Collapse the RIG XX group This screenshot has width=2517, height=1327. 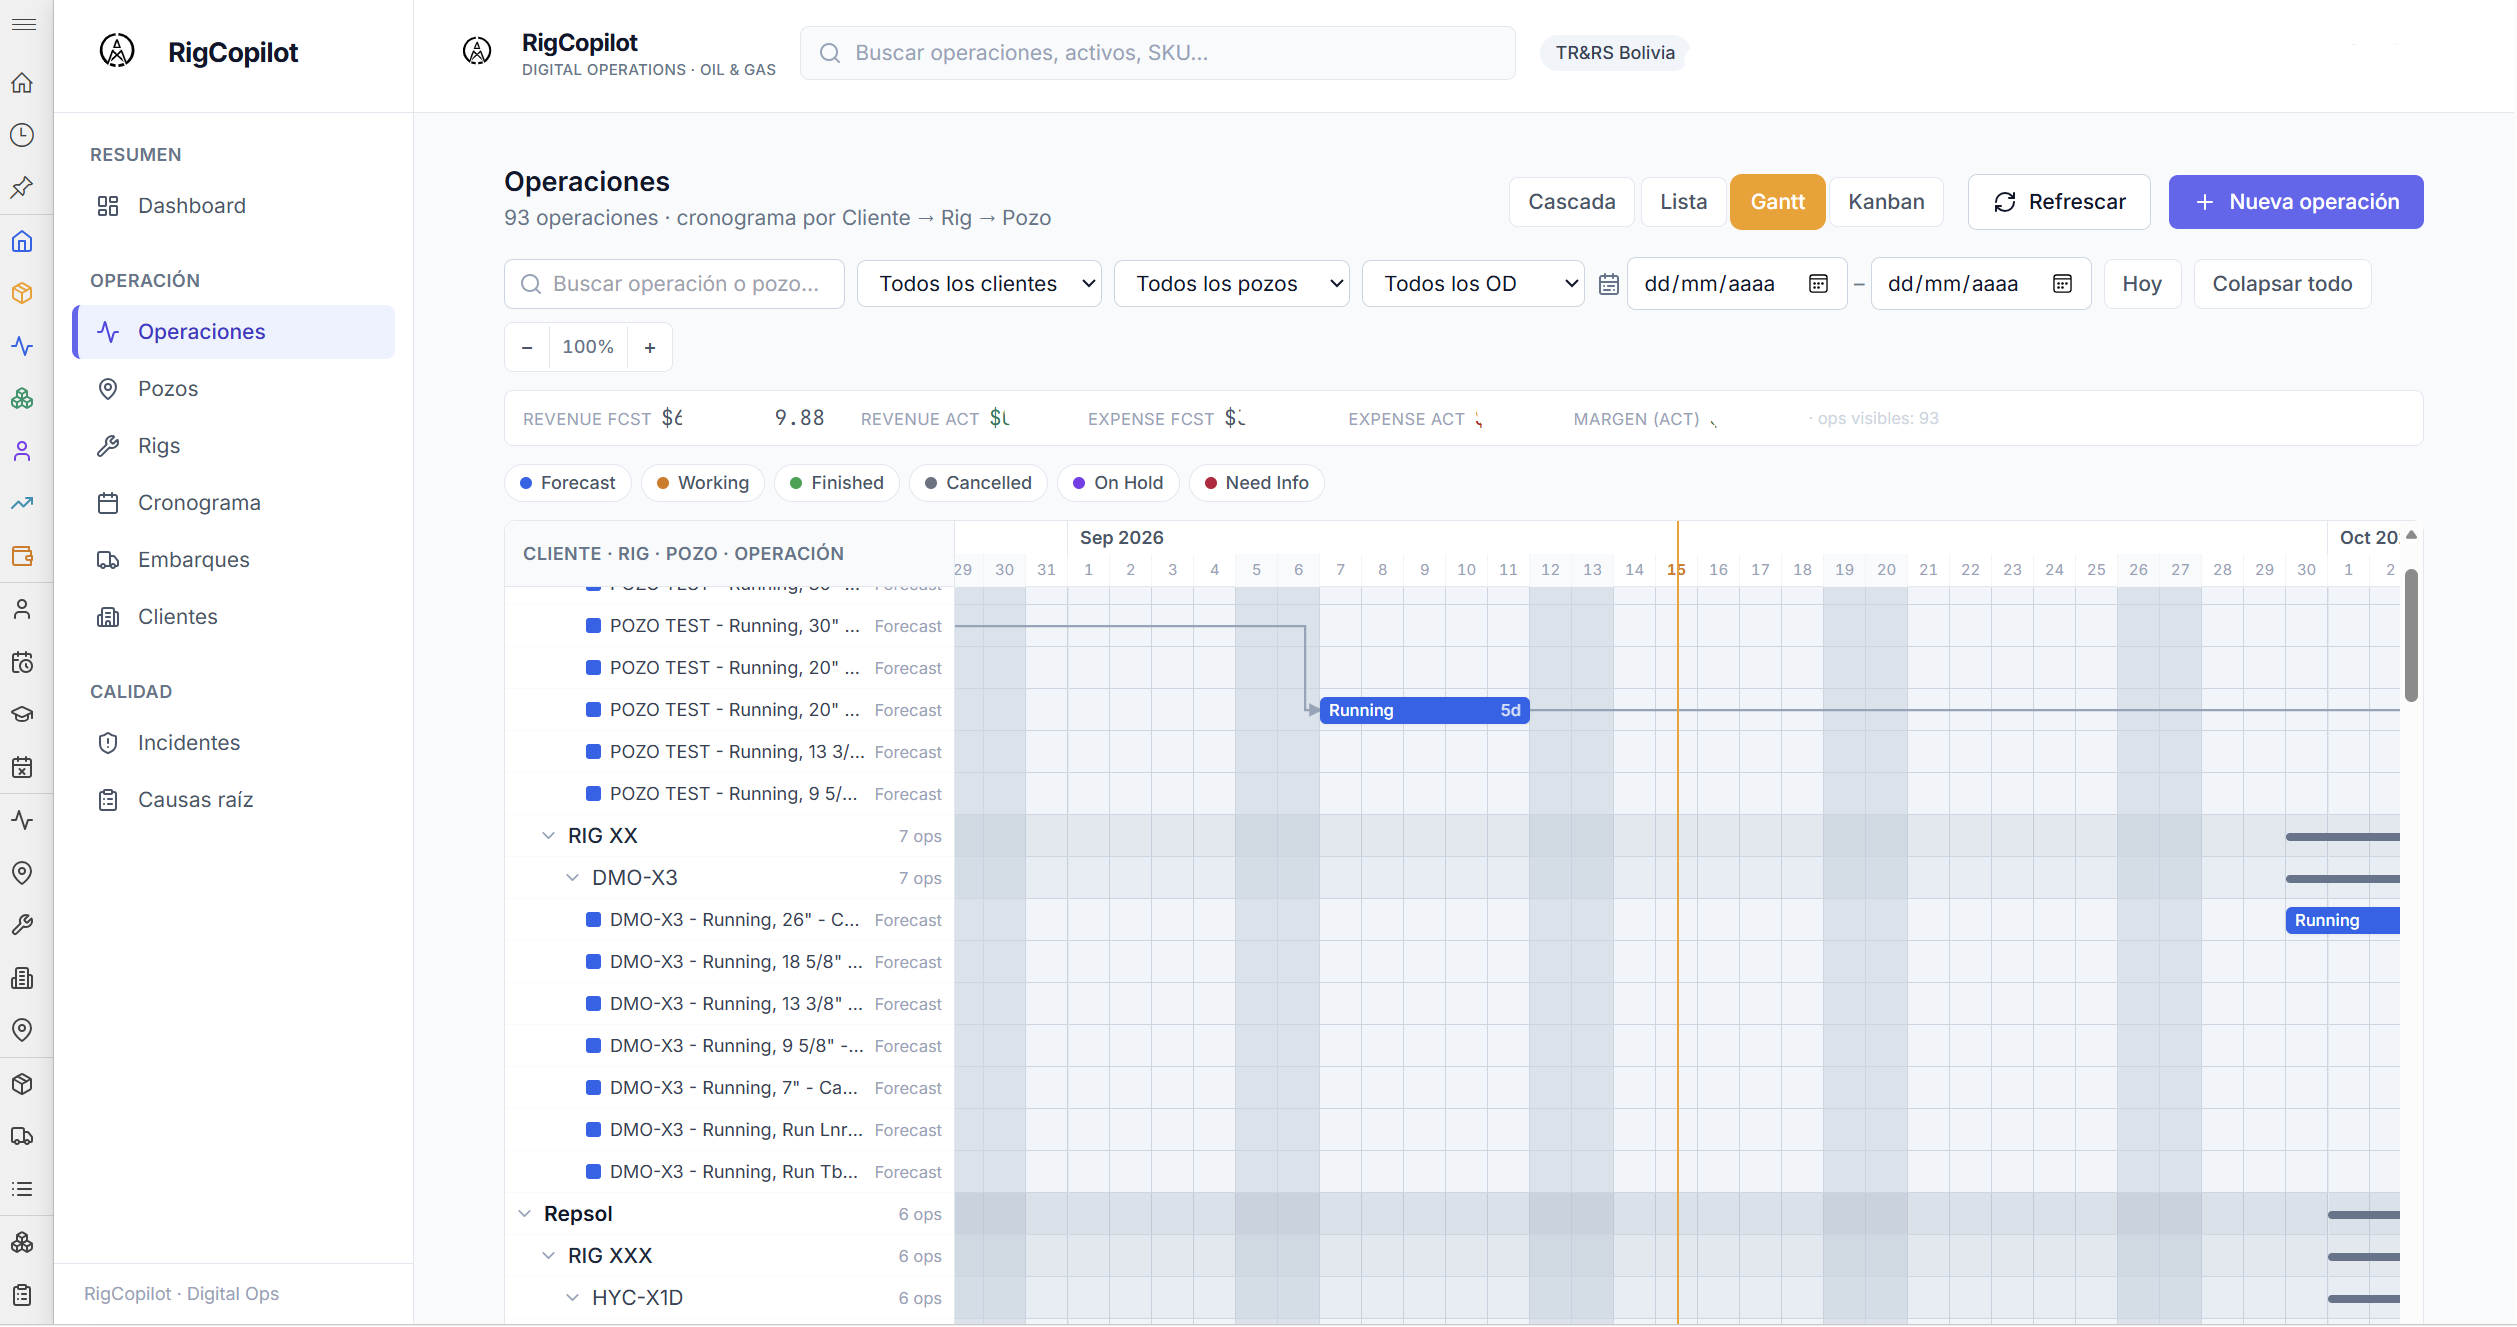[548, 836]
